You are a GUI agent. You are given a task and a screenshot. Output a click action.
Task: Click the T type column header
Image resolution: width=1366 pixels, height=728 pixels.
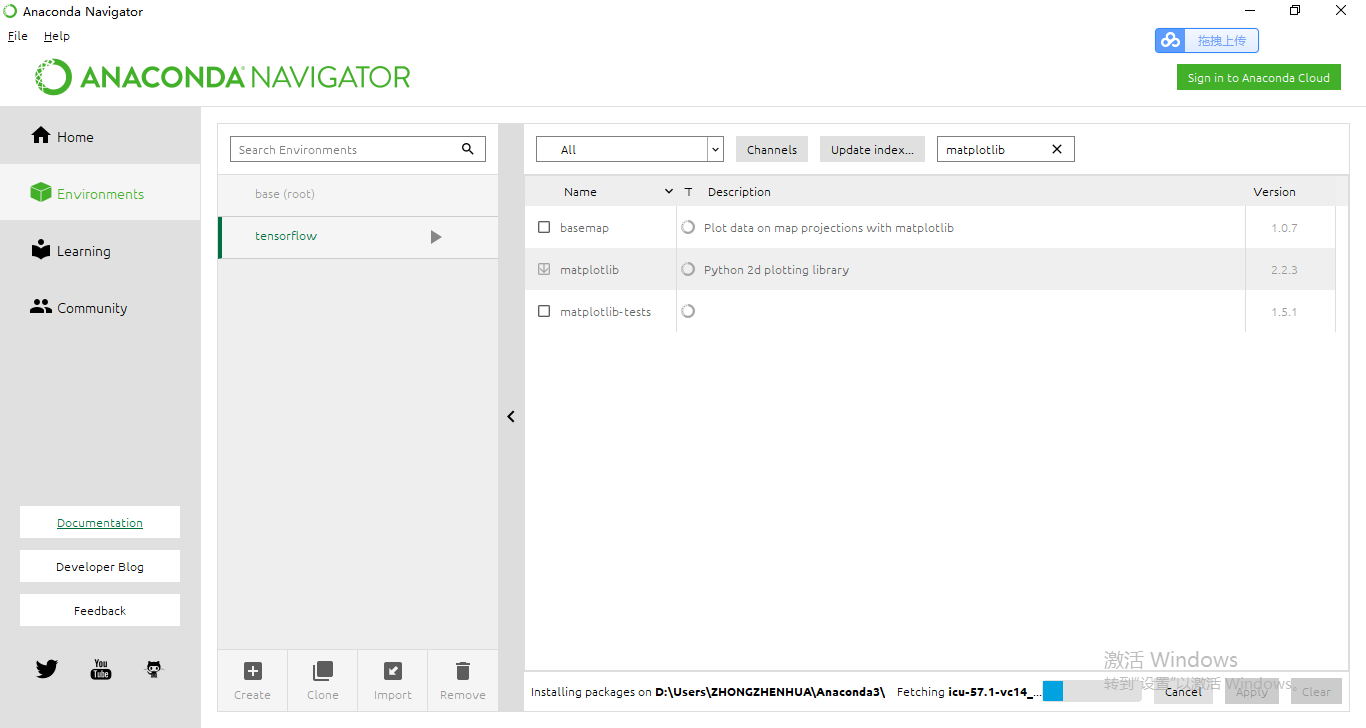pyautogui.click(x=688, y=192)
